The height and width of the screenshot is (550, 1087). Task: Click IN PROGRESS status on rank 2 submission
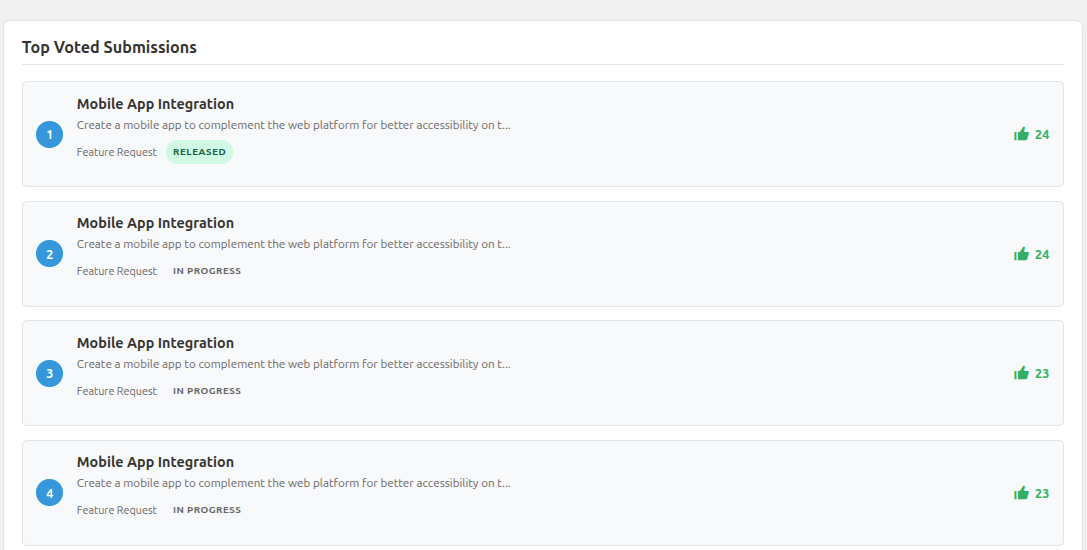pyautogui.click(x=207, y=271)
